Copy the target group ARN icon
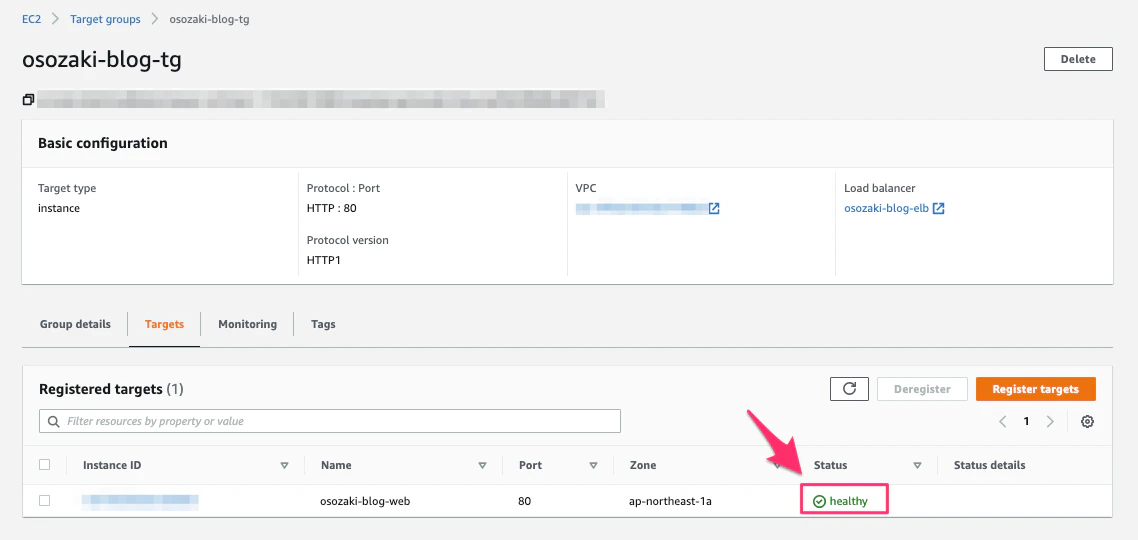Screen dimensions: 1138x540 tap(28, 99)
